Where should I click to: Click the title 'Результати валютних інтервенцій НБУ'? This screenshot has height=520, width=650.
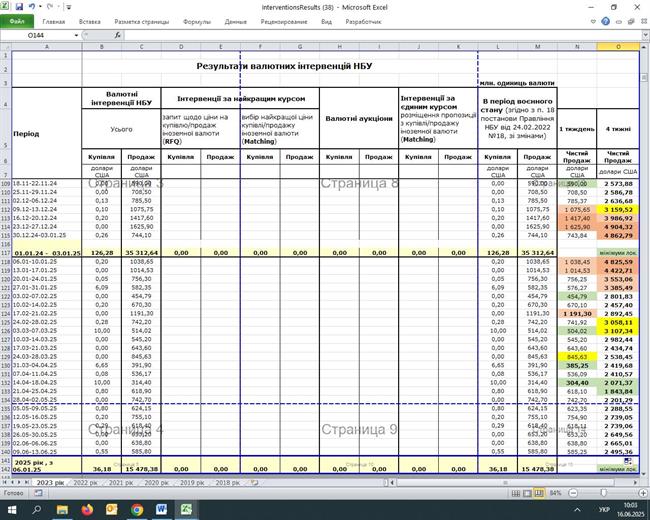tap(284, 66)
